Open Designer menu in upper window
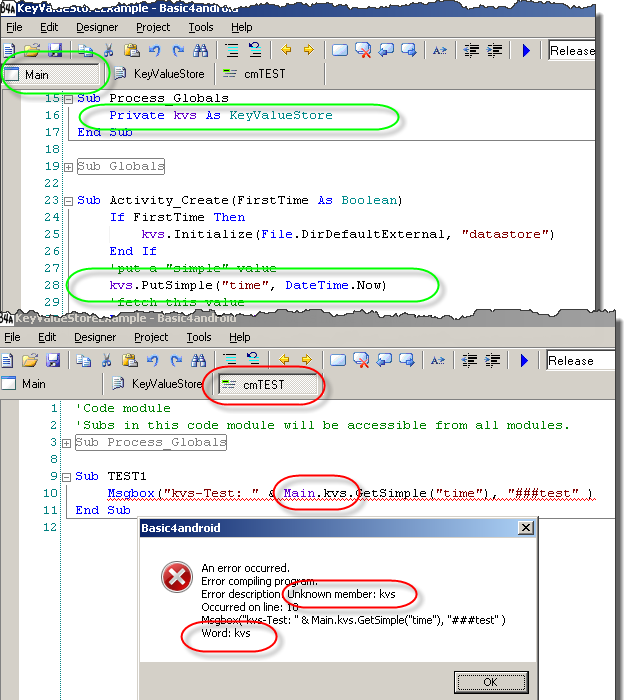 pyautogui.click(x=97, y=27)
